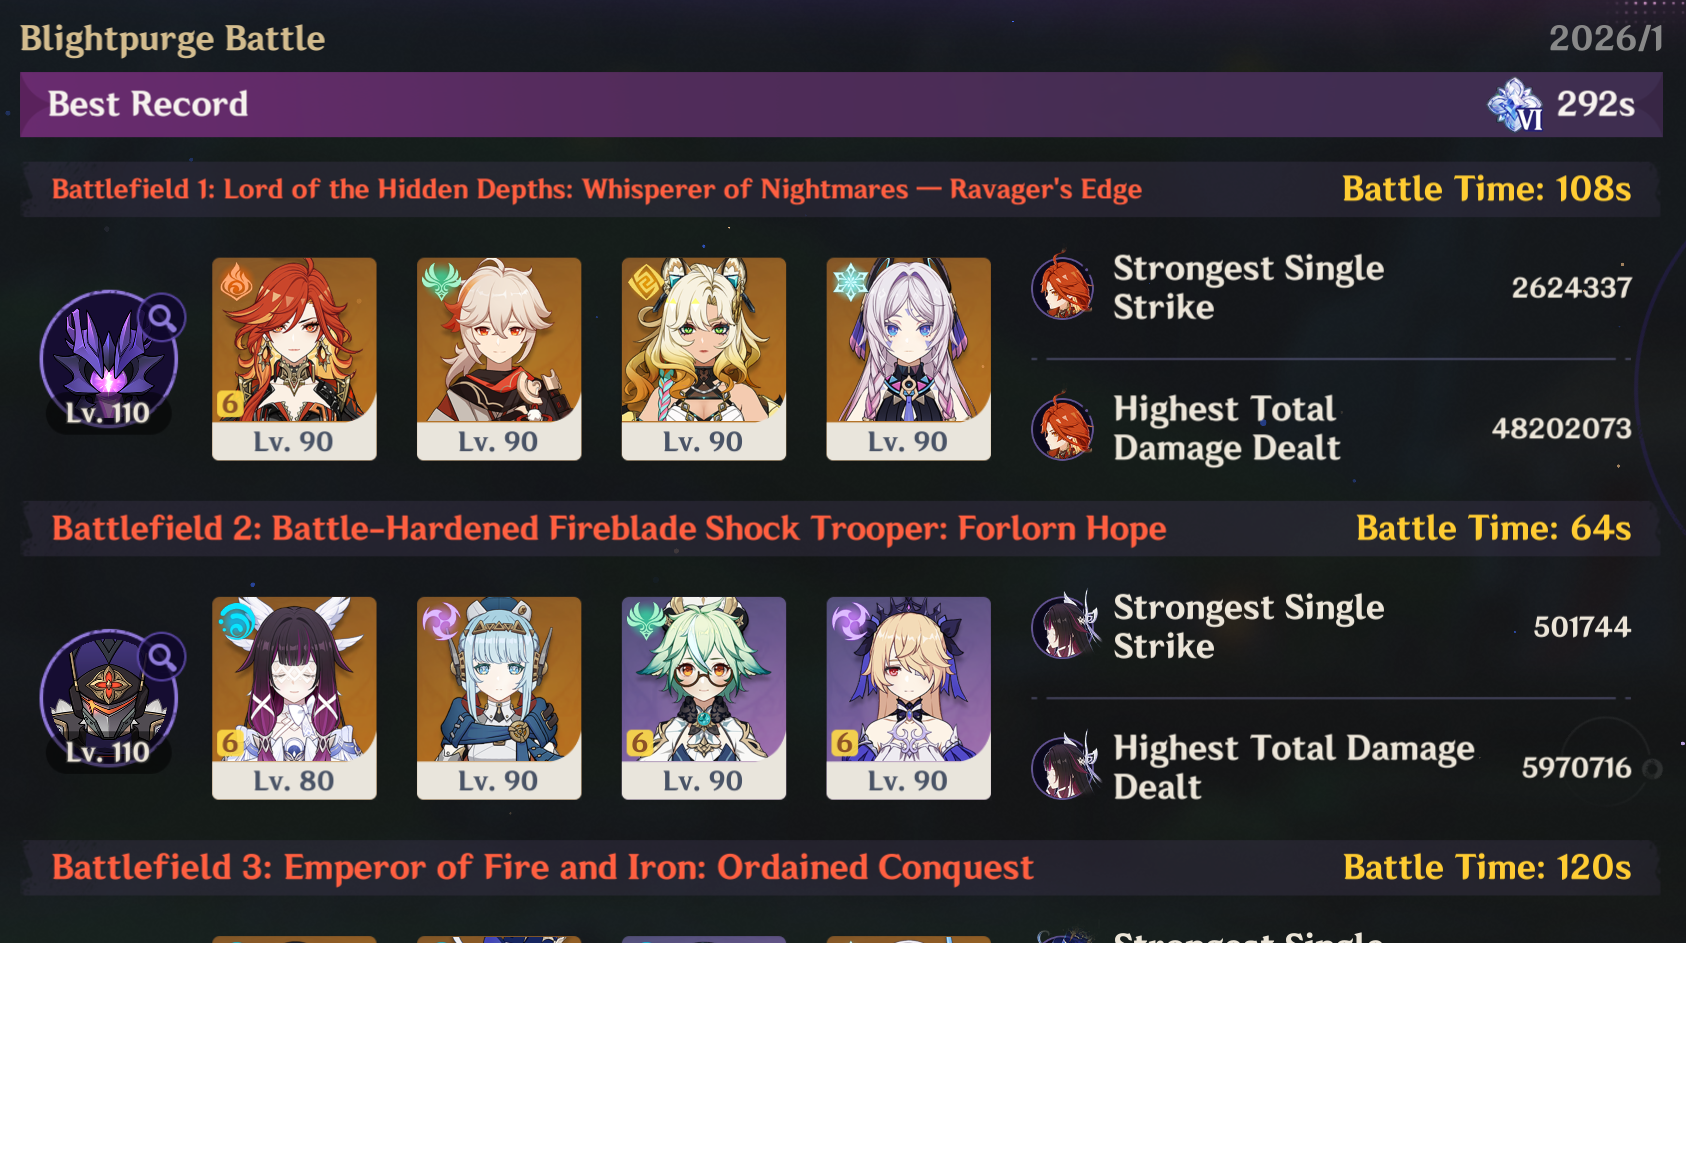
Task: Click the 2026/1 date label
Action: (x=1606, y=38)
